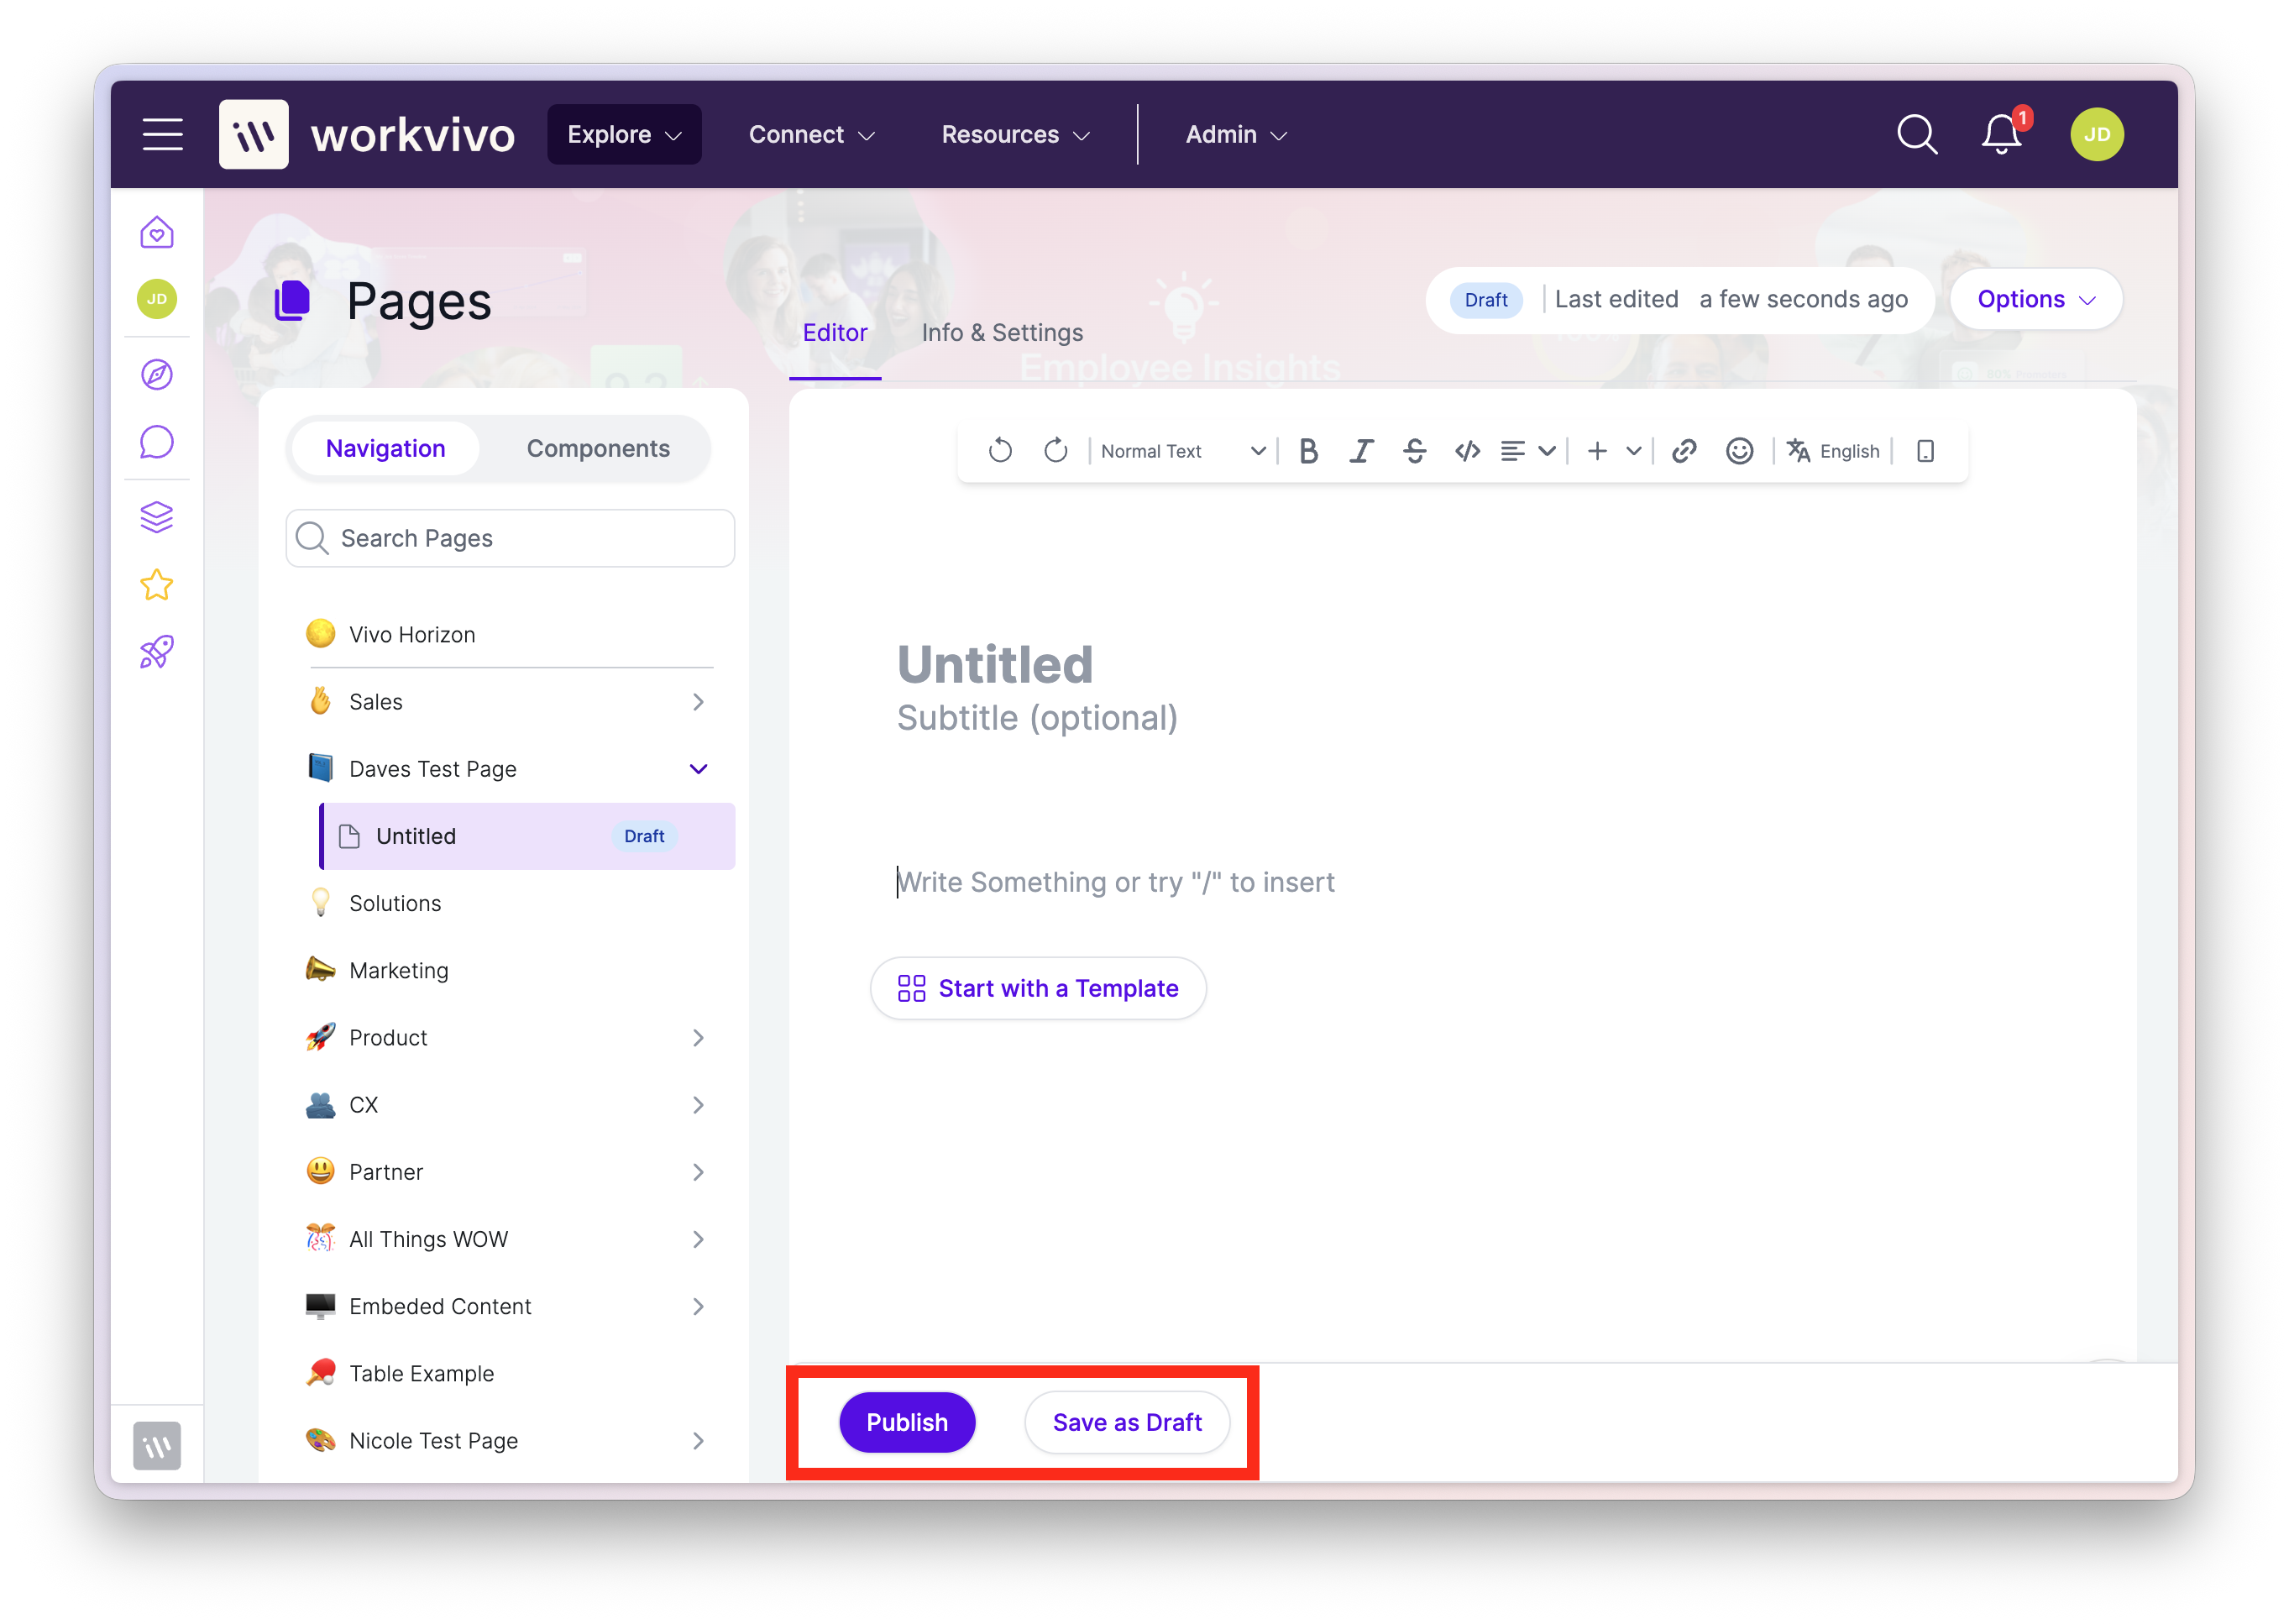The width and height of the screenshot is (2289, 1624).
Task: Click the Write Something body area
Action: 1115,882
